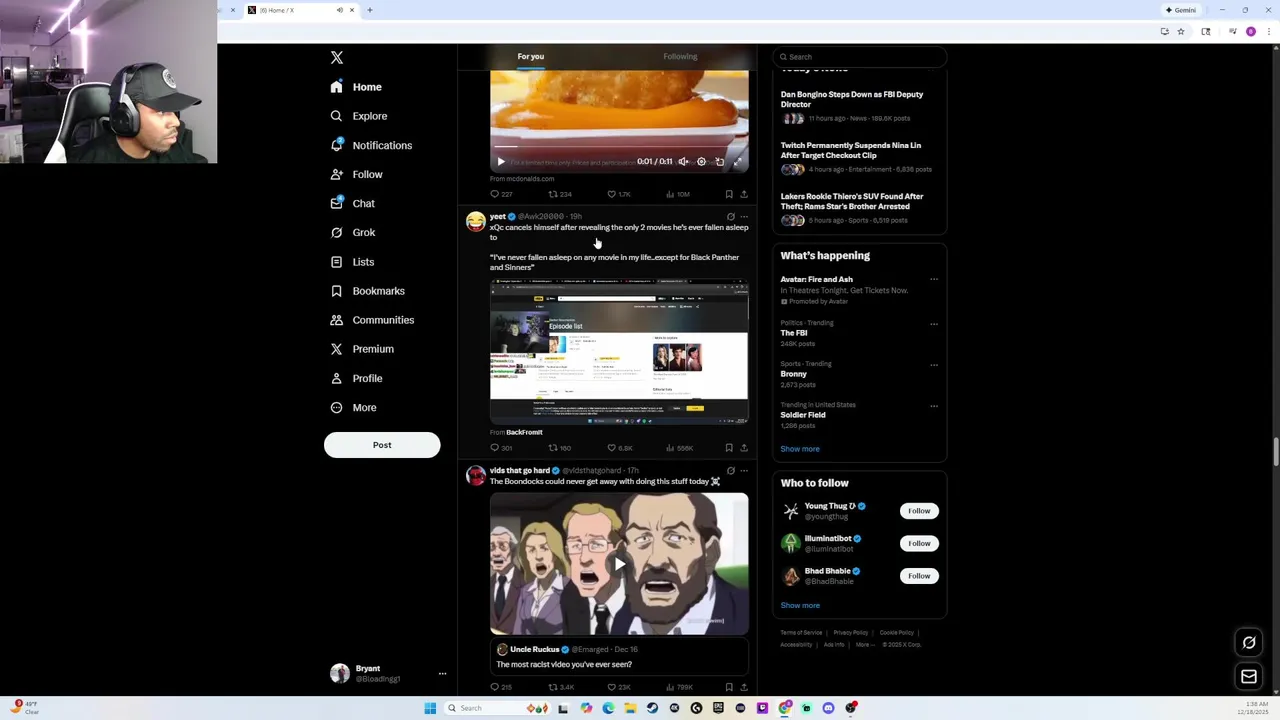Open McDonald's video settings gear
The height and width of the screenshot is (720, 1280).
701,161
